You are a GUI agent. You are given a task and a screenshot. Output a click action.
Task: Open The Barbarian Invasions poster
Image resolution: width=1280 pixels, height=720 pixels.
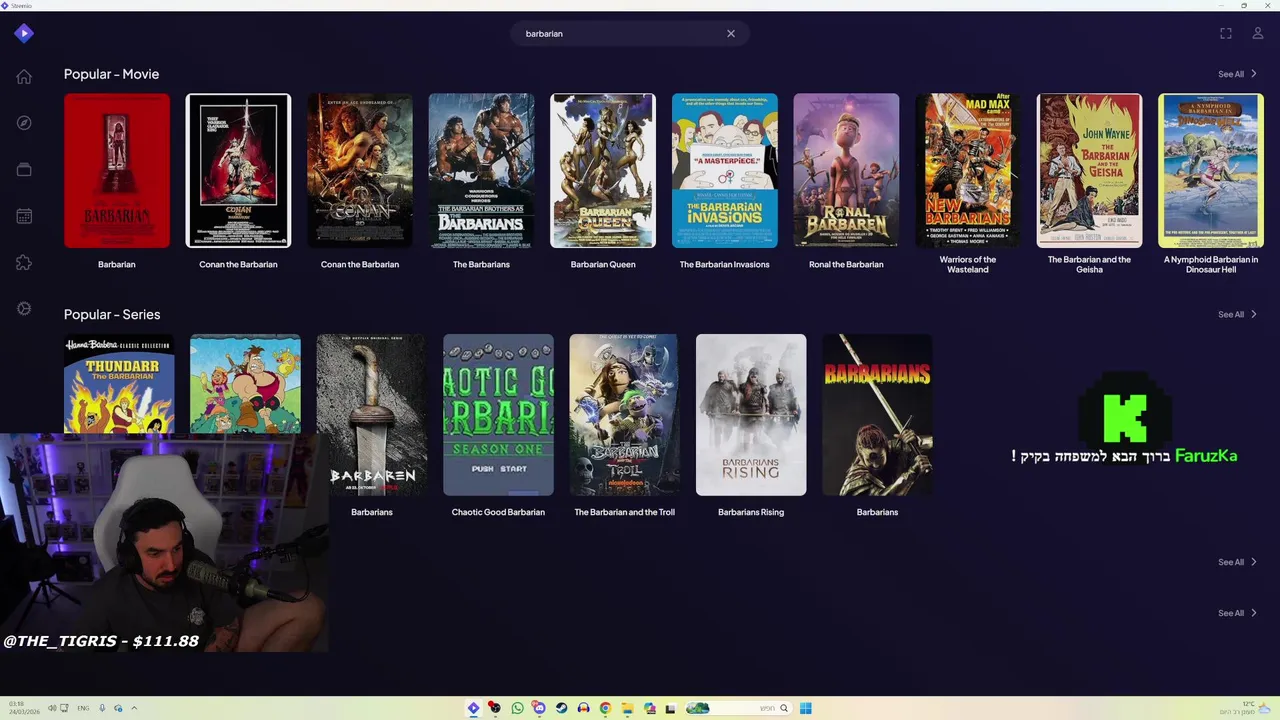(724, 171)
